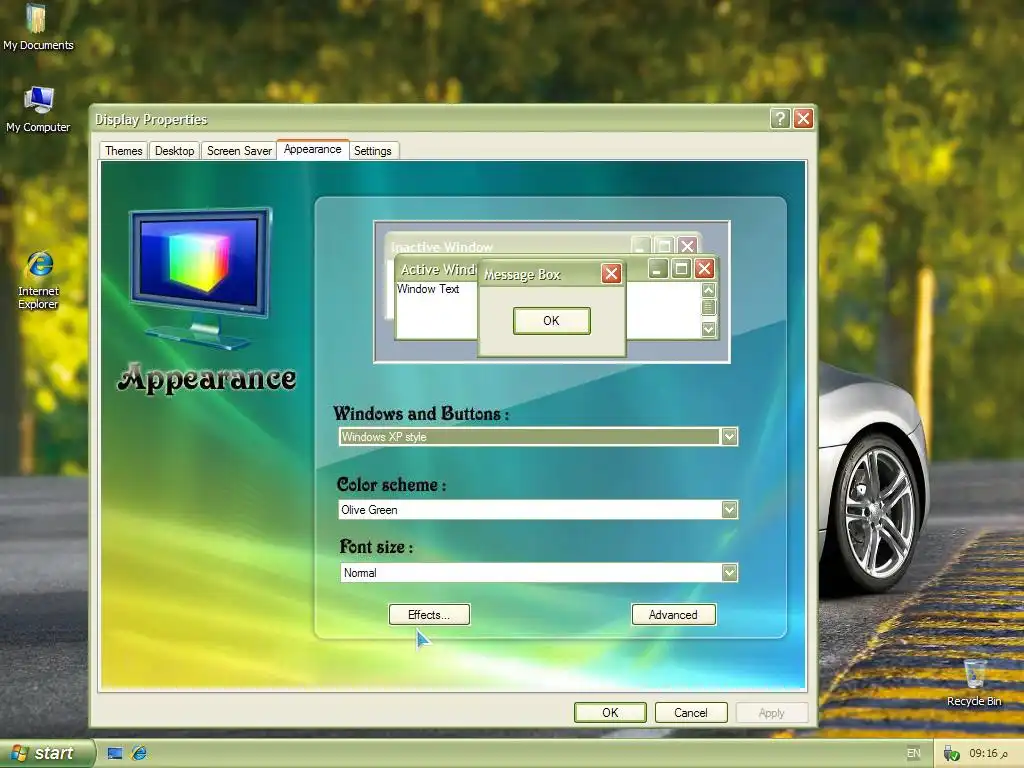Click the Show Desktop quick launch icon

point(115,754)
